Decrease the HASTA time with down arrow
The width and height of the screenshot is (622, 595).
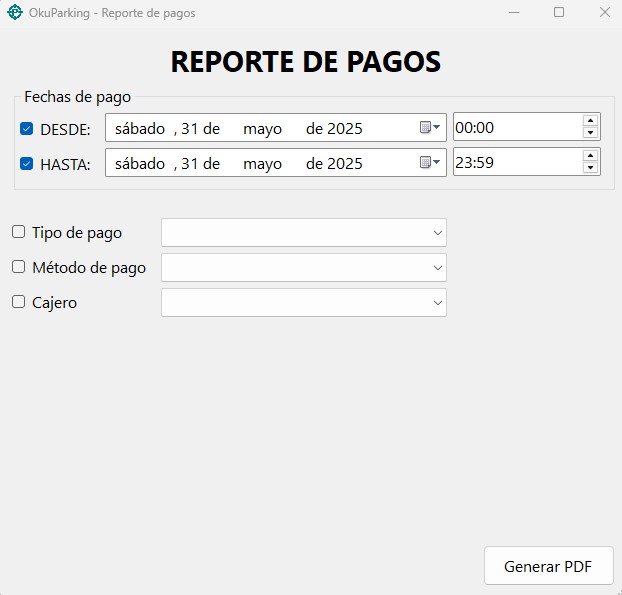(x=590, y=169)
